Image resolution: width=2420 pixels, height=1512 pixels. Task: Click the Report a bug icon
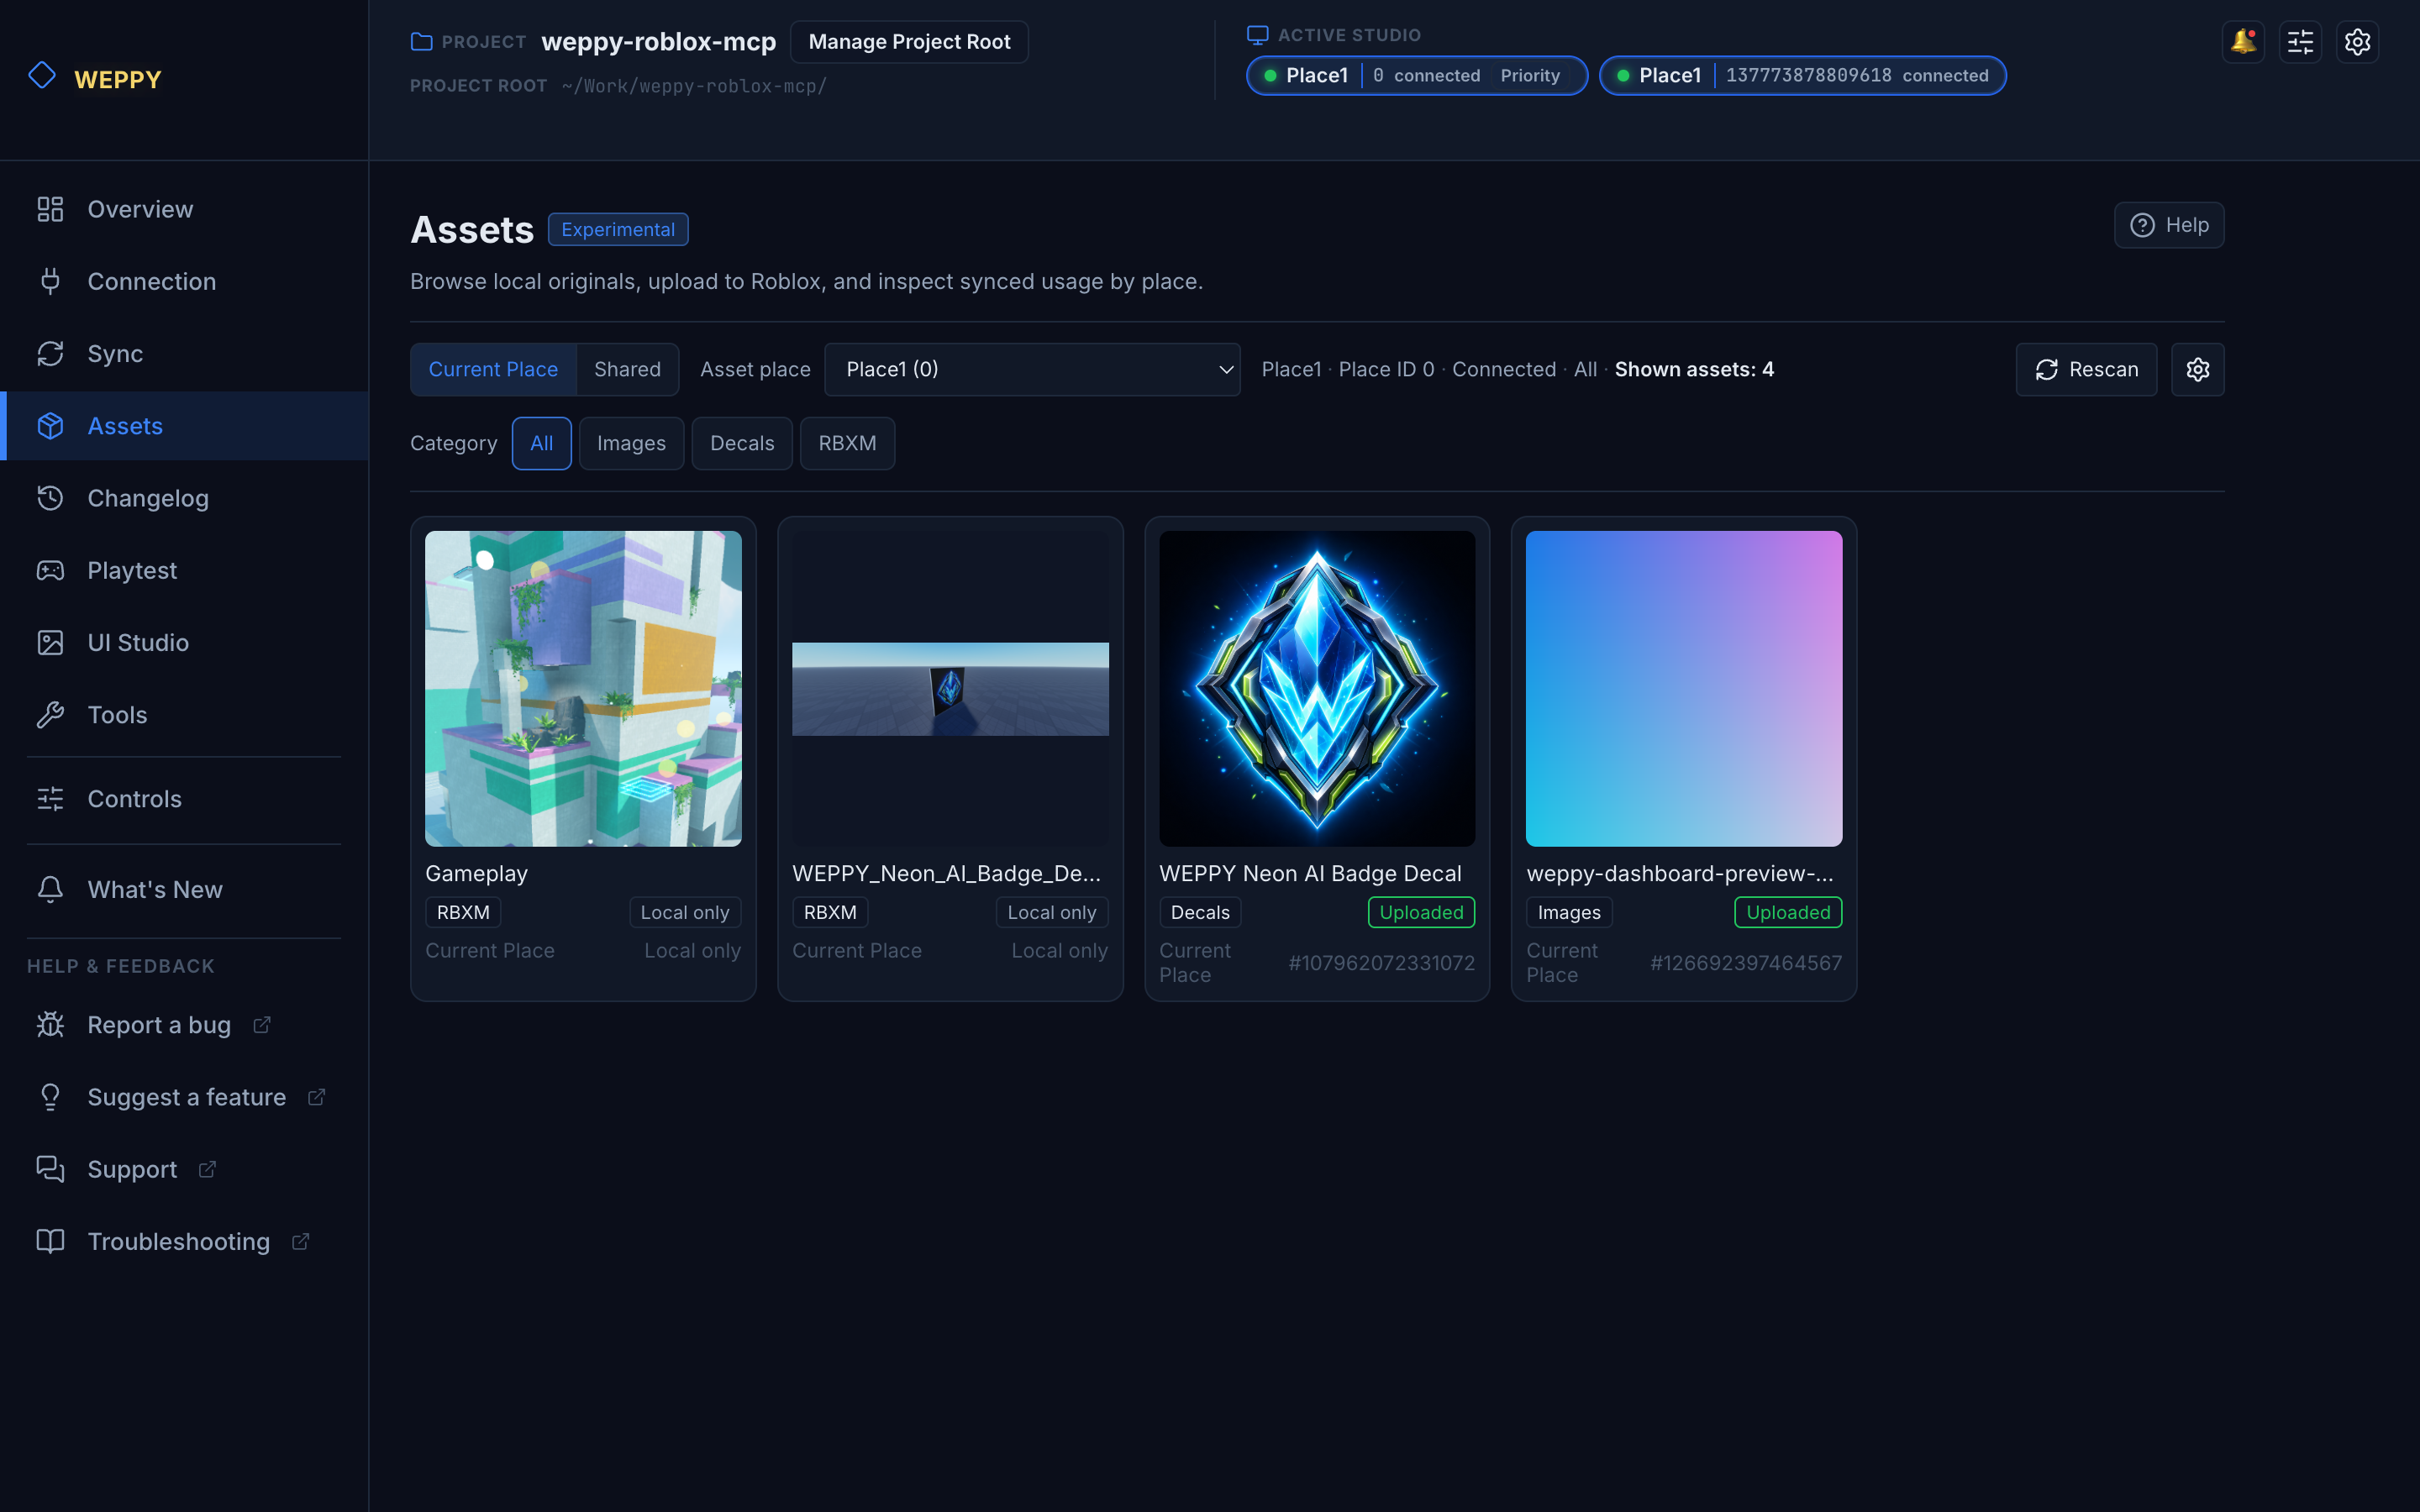click(50, 1025)
